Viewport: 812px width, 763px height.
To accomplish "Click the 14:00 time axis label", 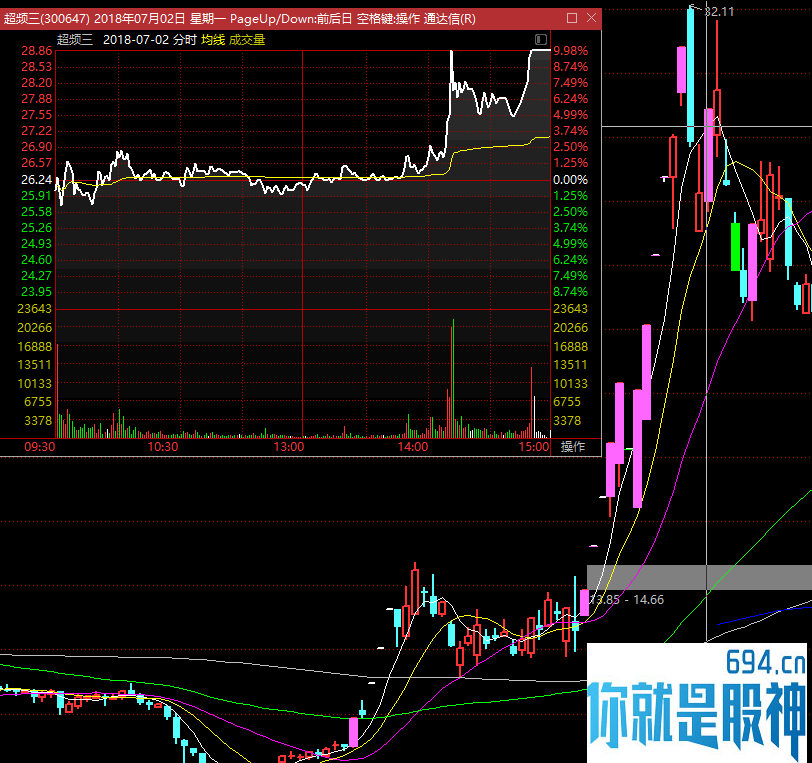I will tap(413, 447).
